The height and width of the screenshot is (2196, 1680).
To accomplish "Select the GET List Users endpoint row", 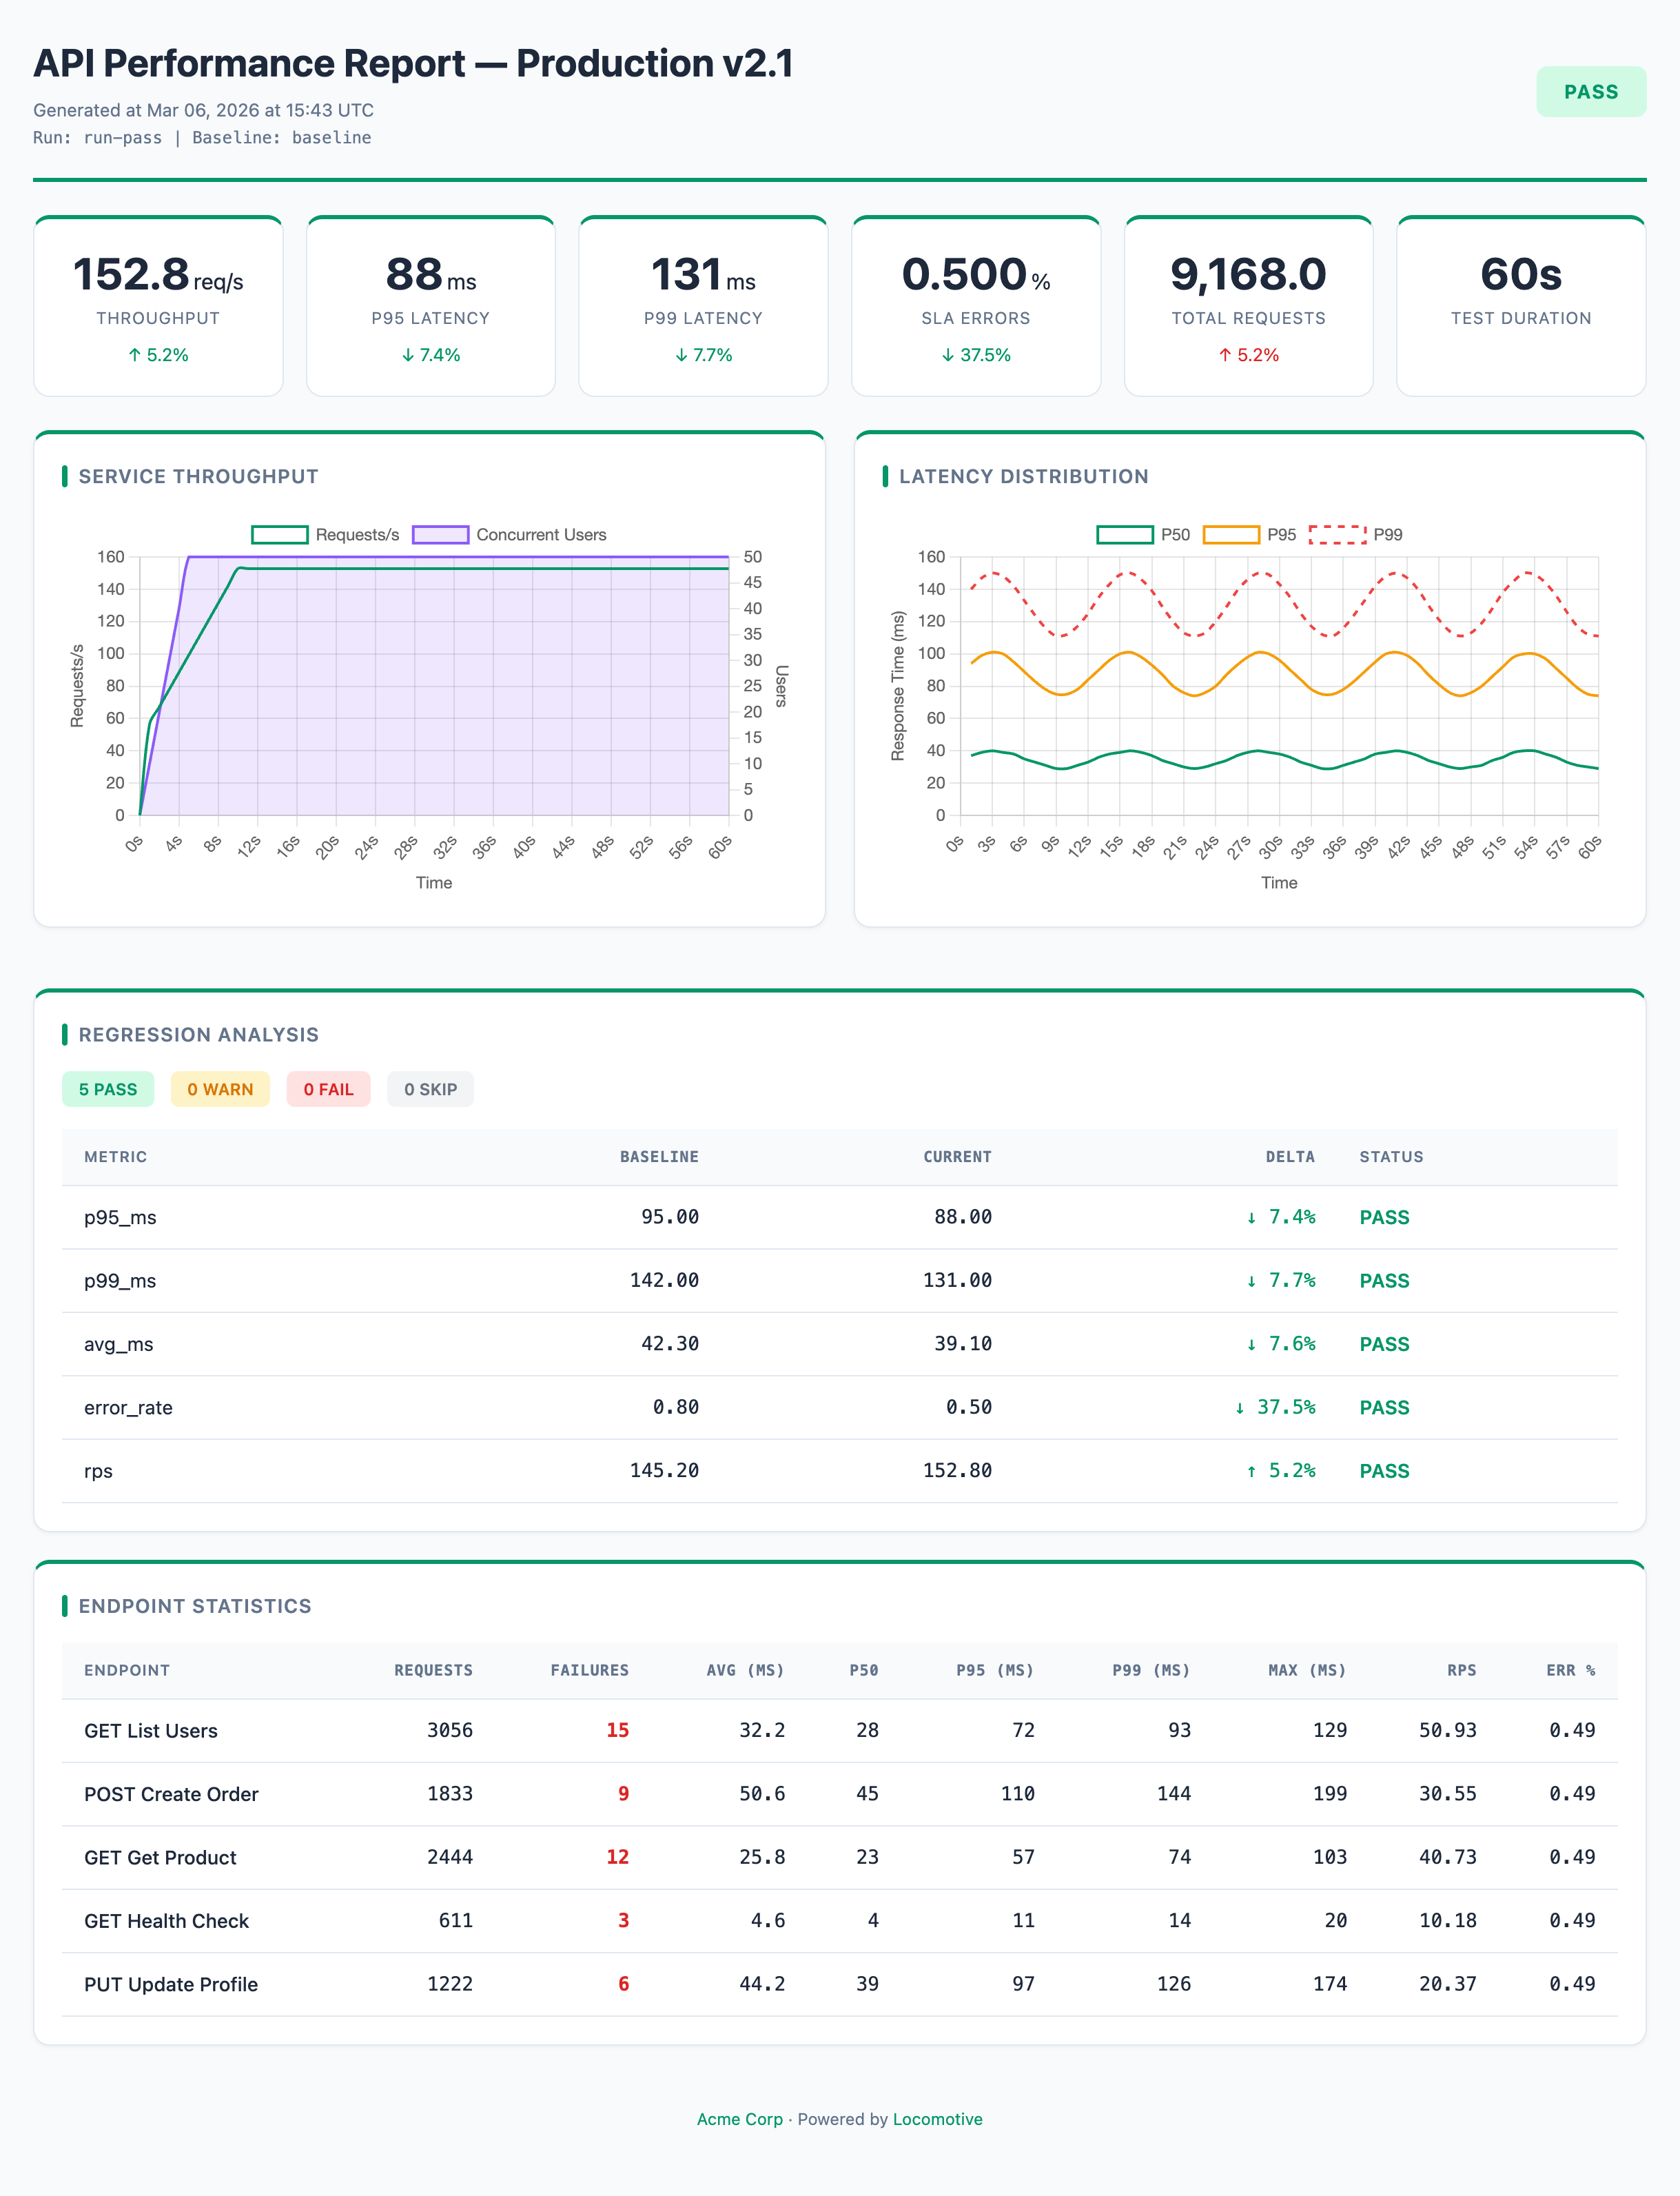I will coord(840,1731).
